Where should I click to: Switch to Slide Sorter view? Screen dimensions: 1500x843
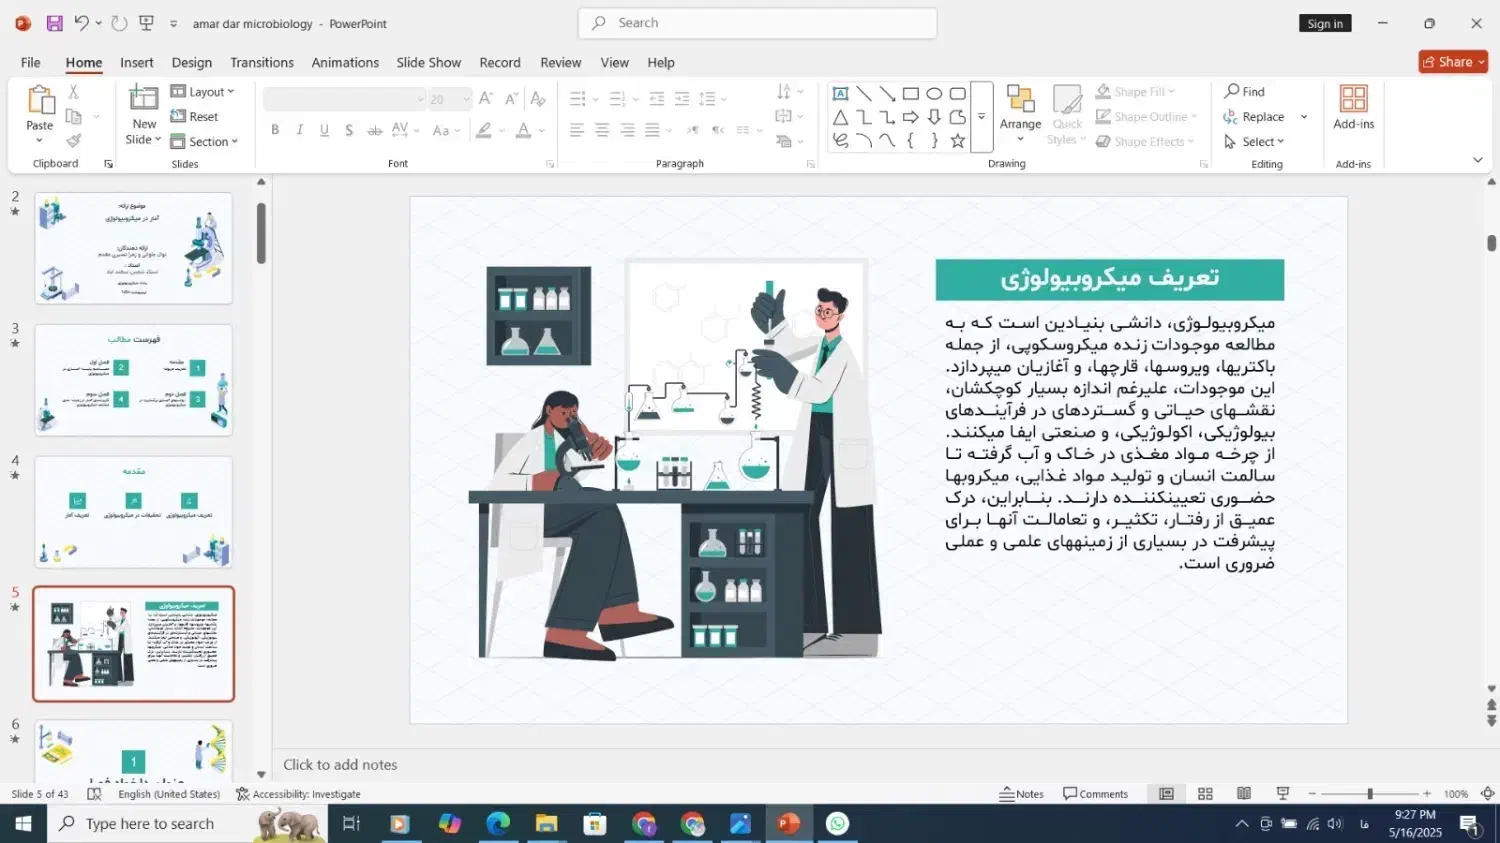1205,794
